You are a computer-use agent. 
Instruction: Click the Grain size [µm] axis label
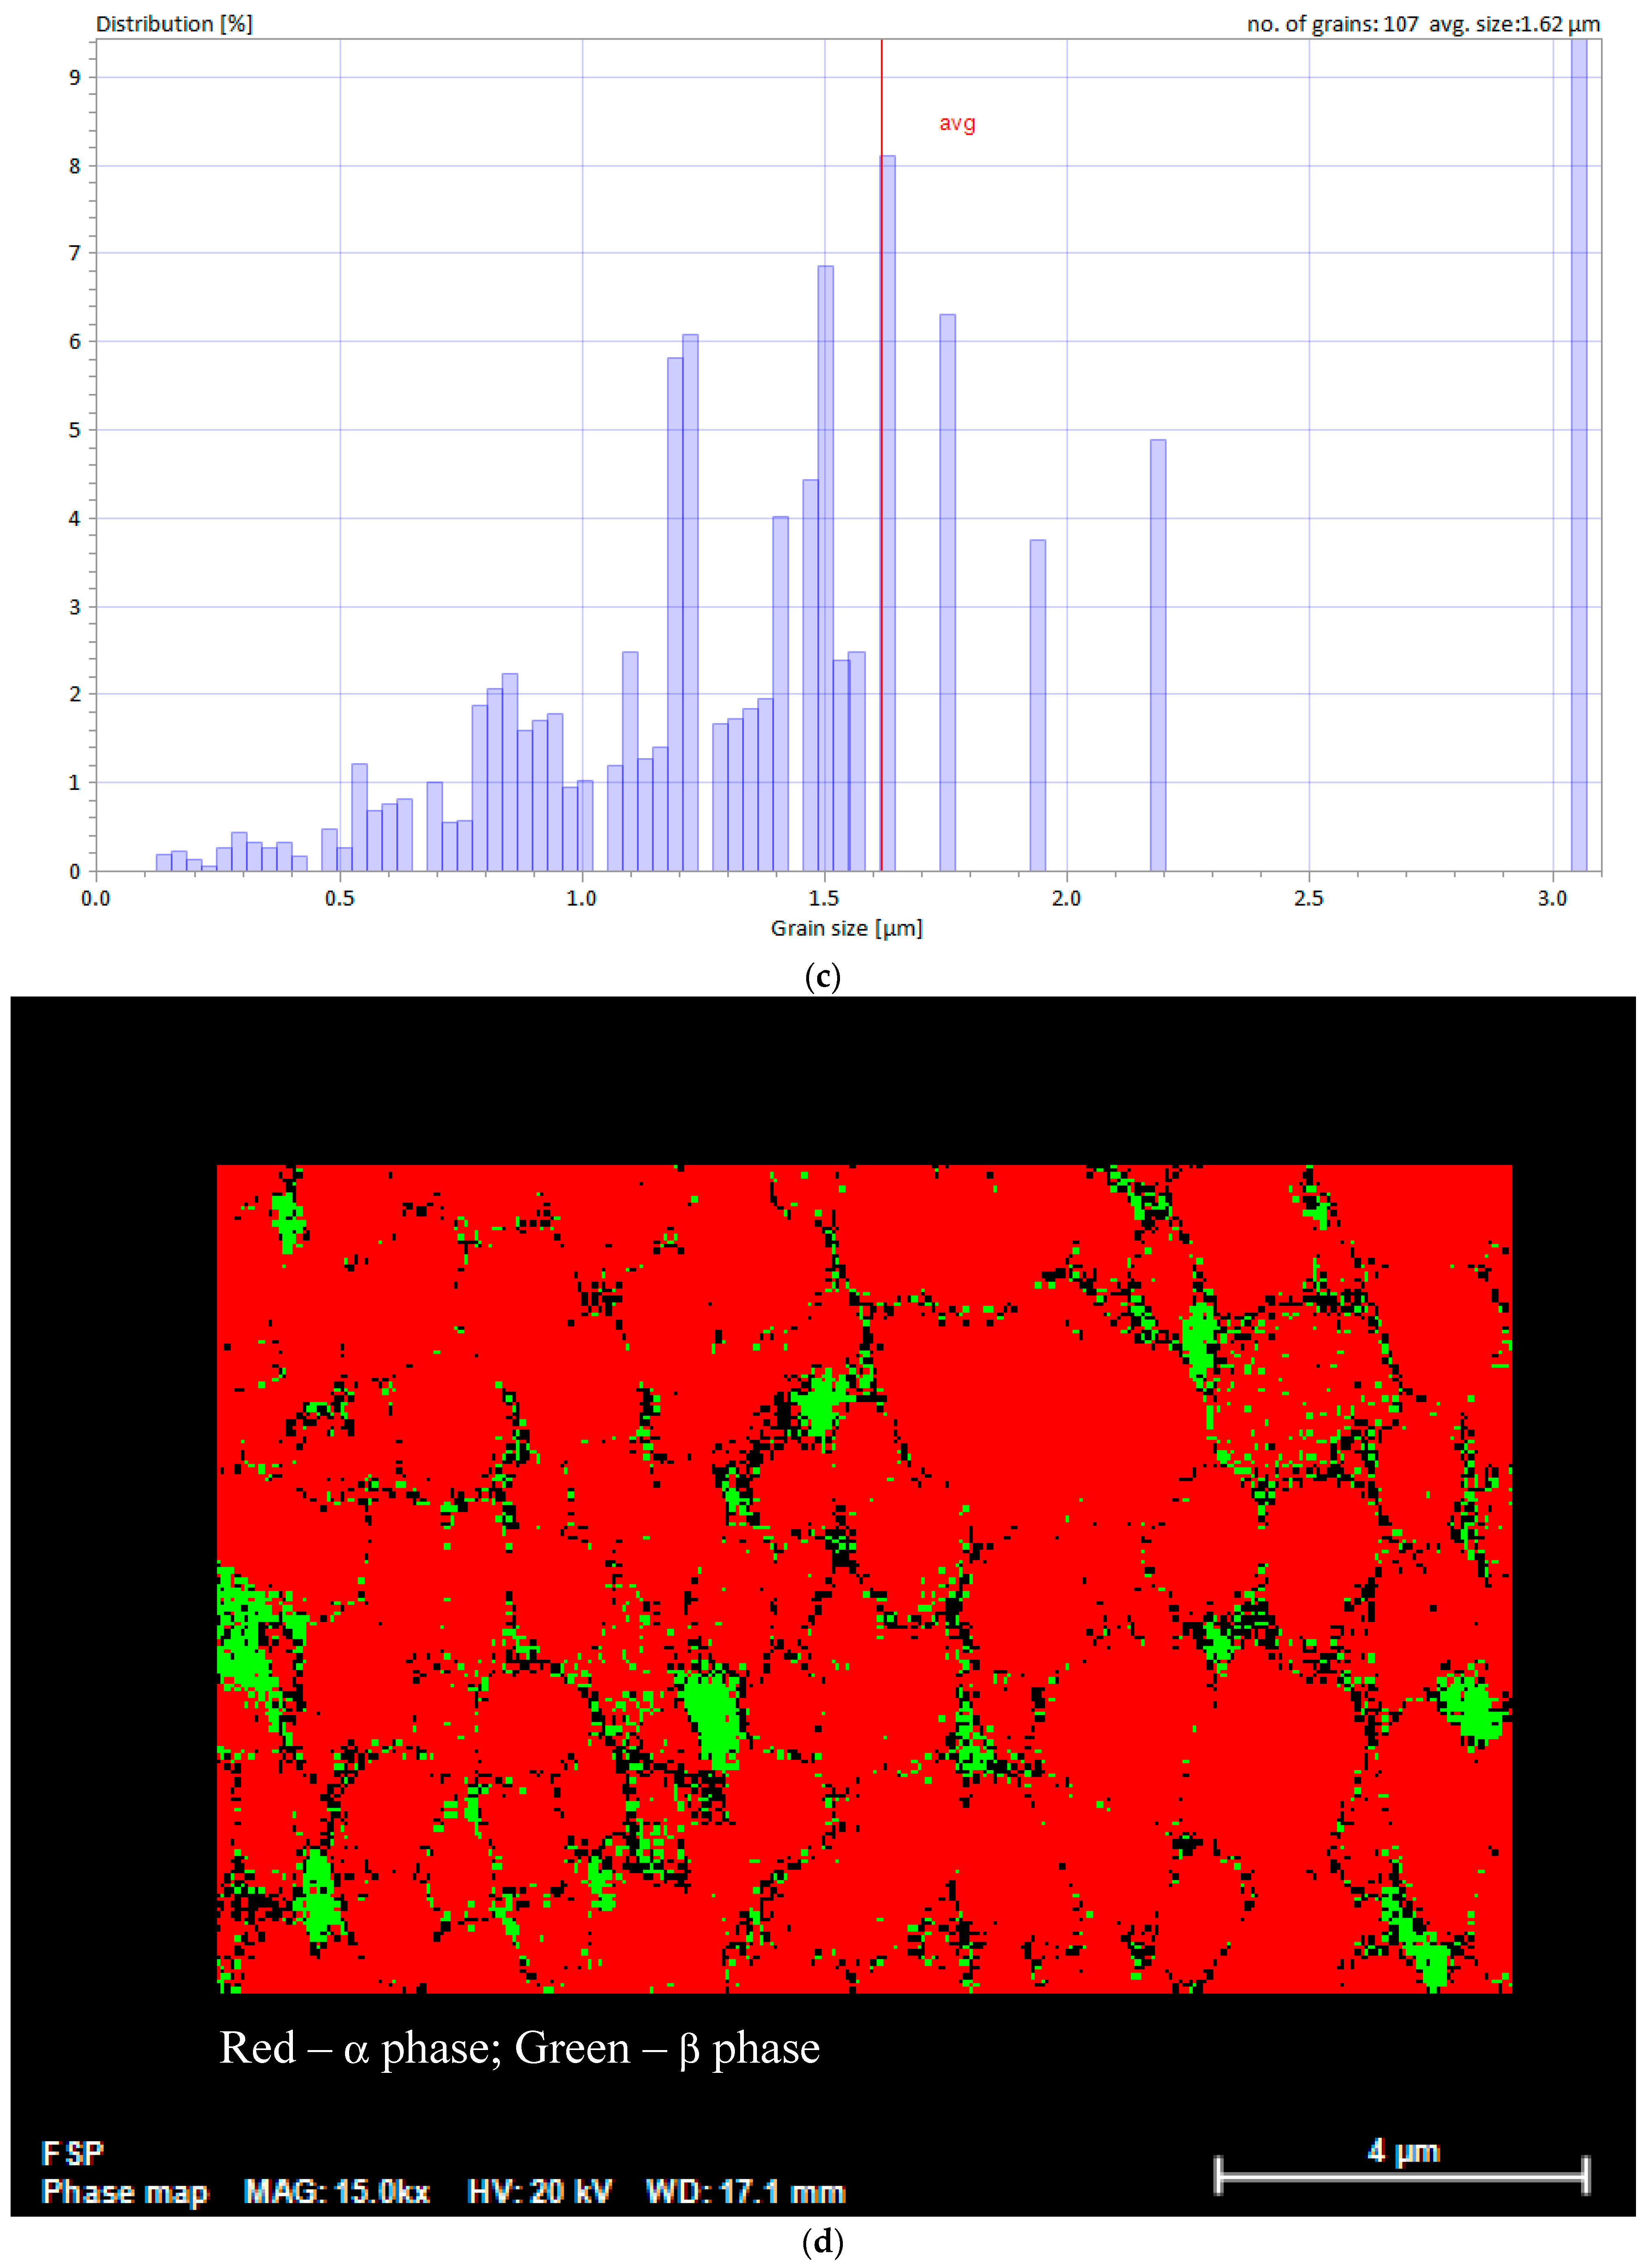tap(847, 928)
